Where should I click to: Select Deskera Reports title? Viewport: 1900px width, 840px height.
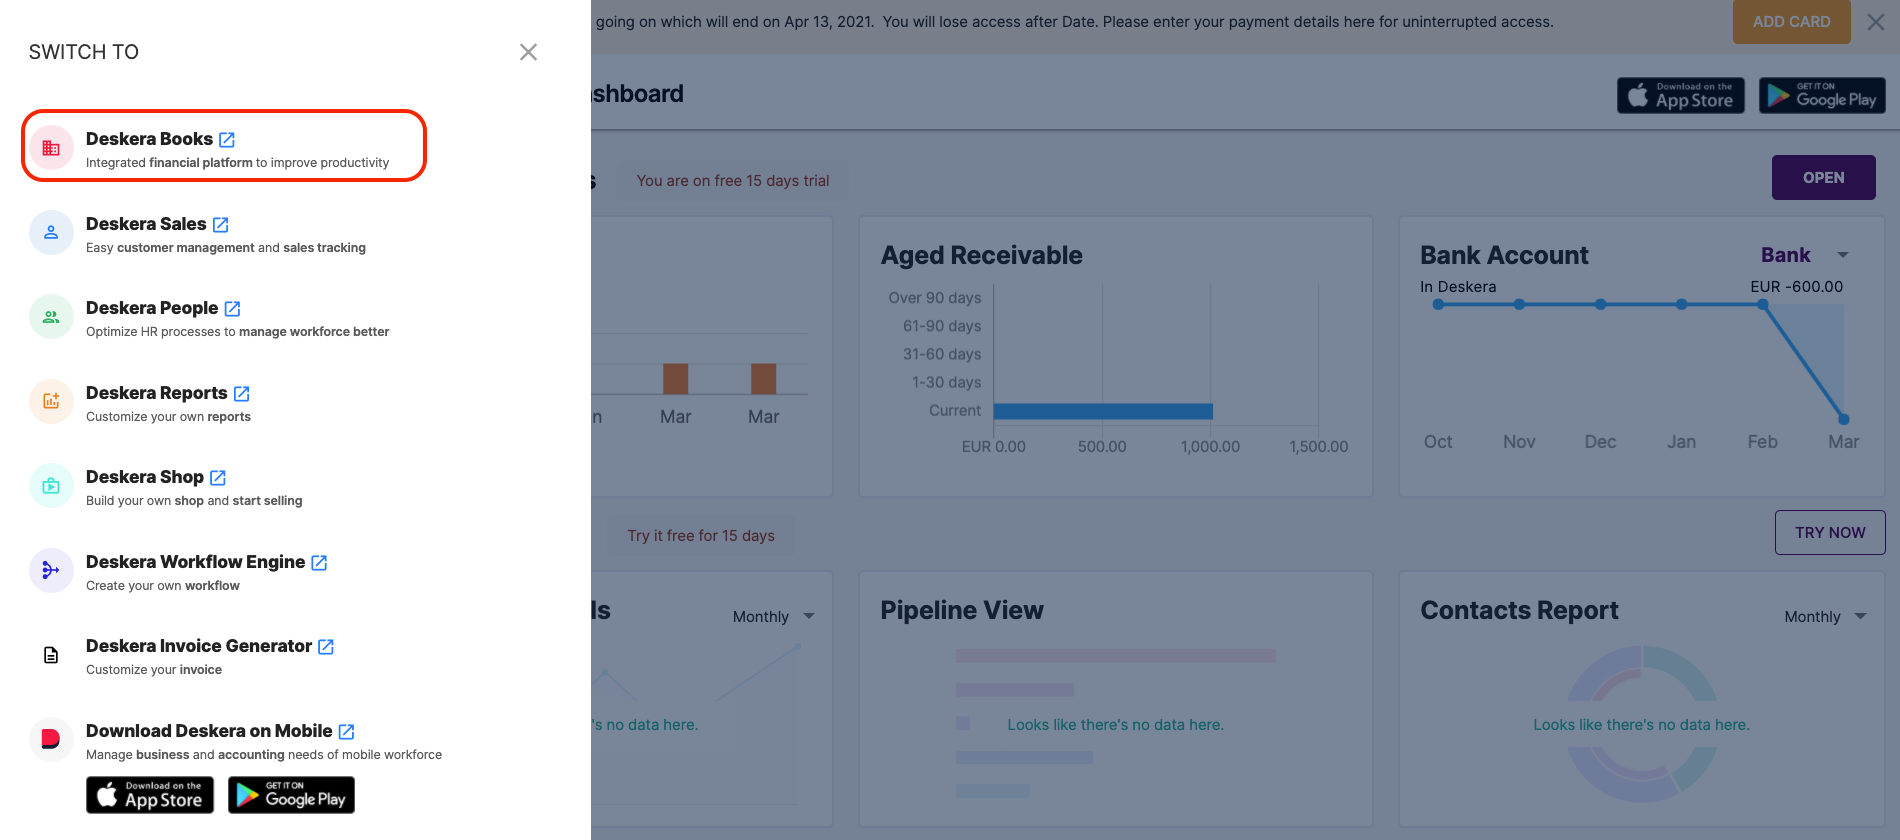click(157, 393)
